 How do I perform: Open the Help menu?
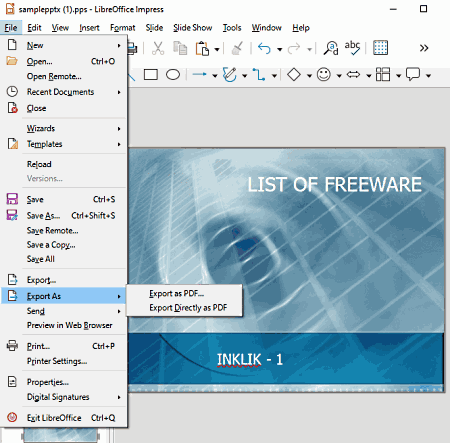pyautogui.click(x=301, y=28)
